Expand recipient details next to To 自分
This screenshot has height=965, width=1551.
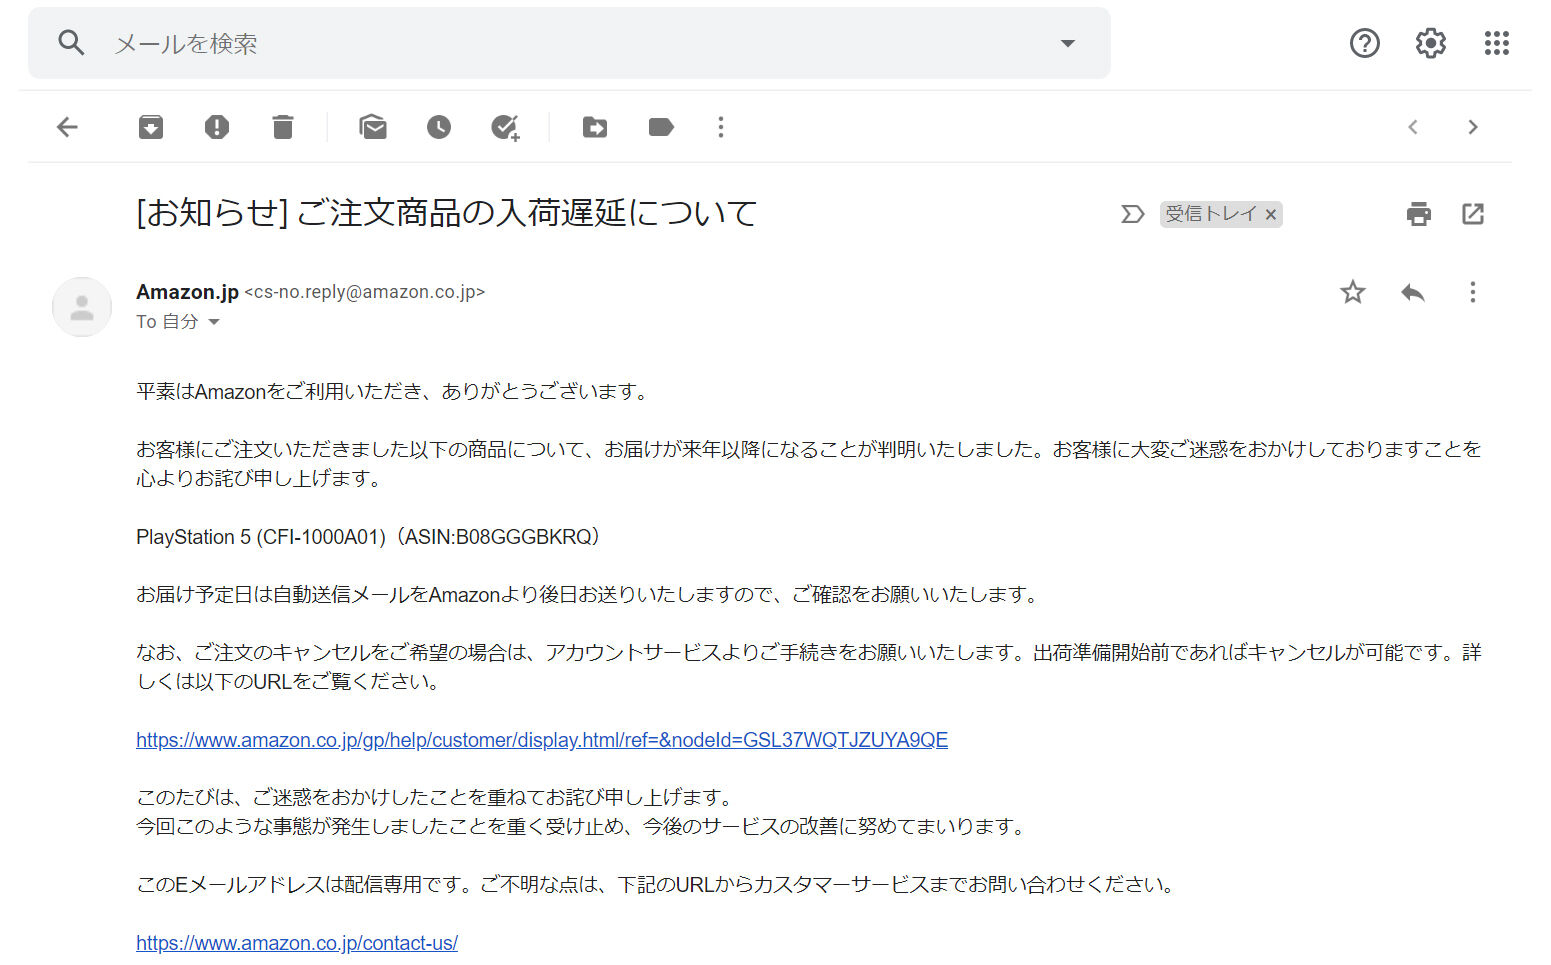point(213,322)
